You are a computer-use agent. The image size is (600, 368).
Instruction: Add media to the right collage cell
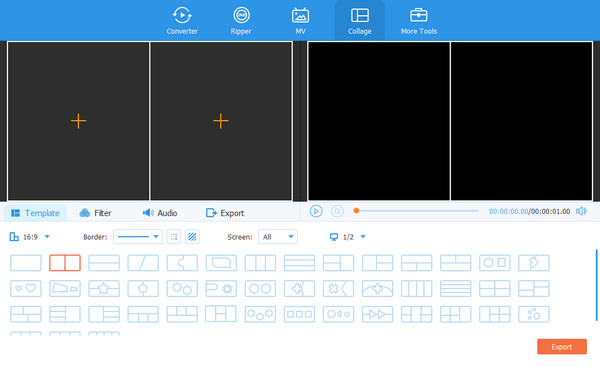[221, 121]
